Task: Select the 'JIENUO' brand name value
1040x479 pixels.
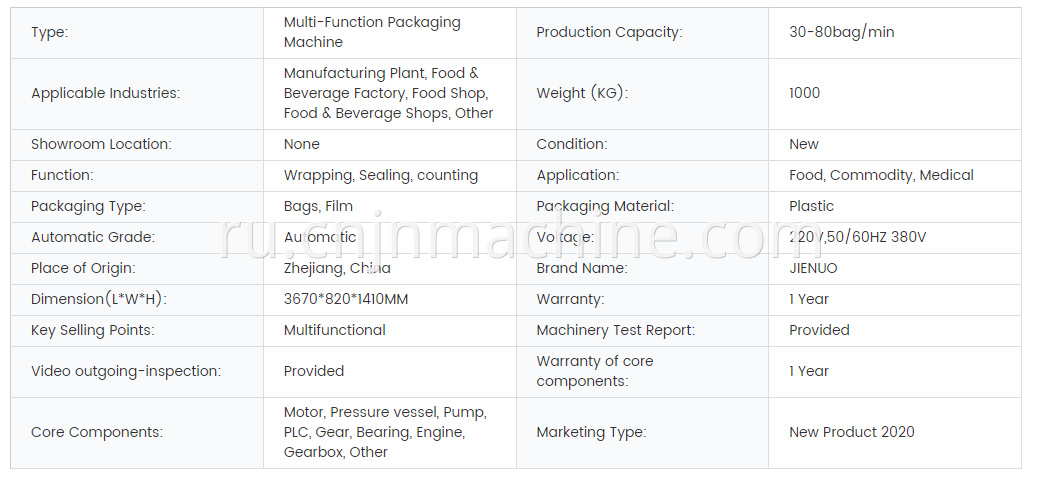Action: [x=813, y=268]
